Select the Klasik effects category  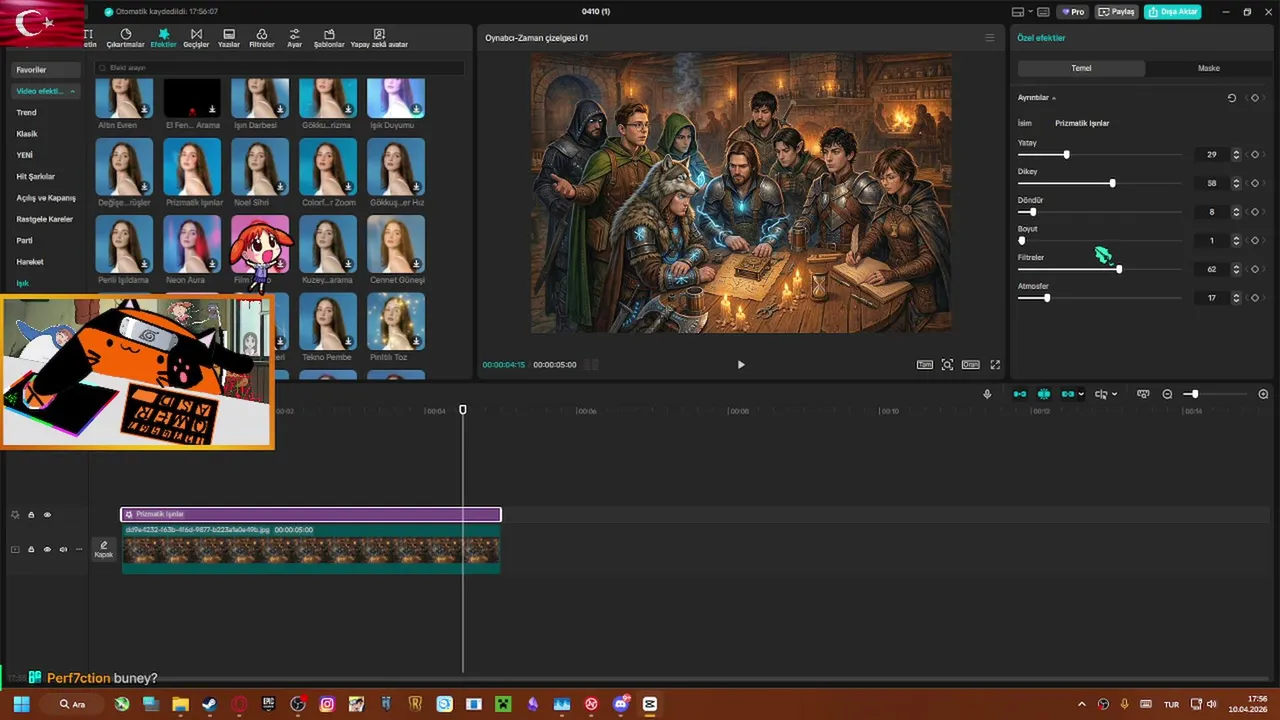[x=27, y=134]
